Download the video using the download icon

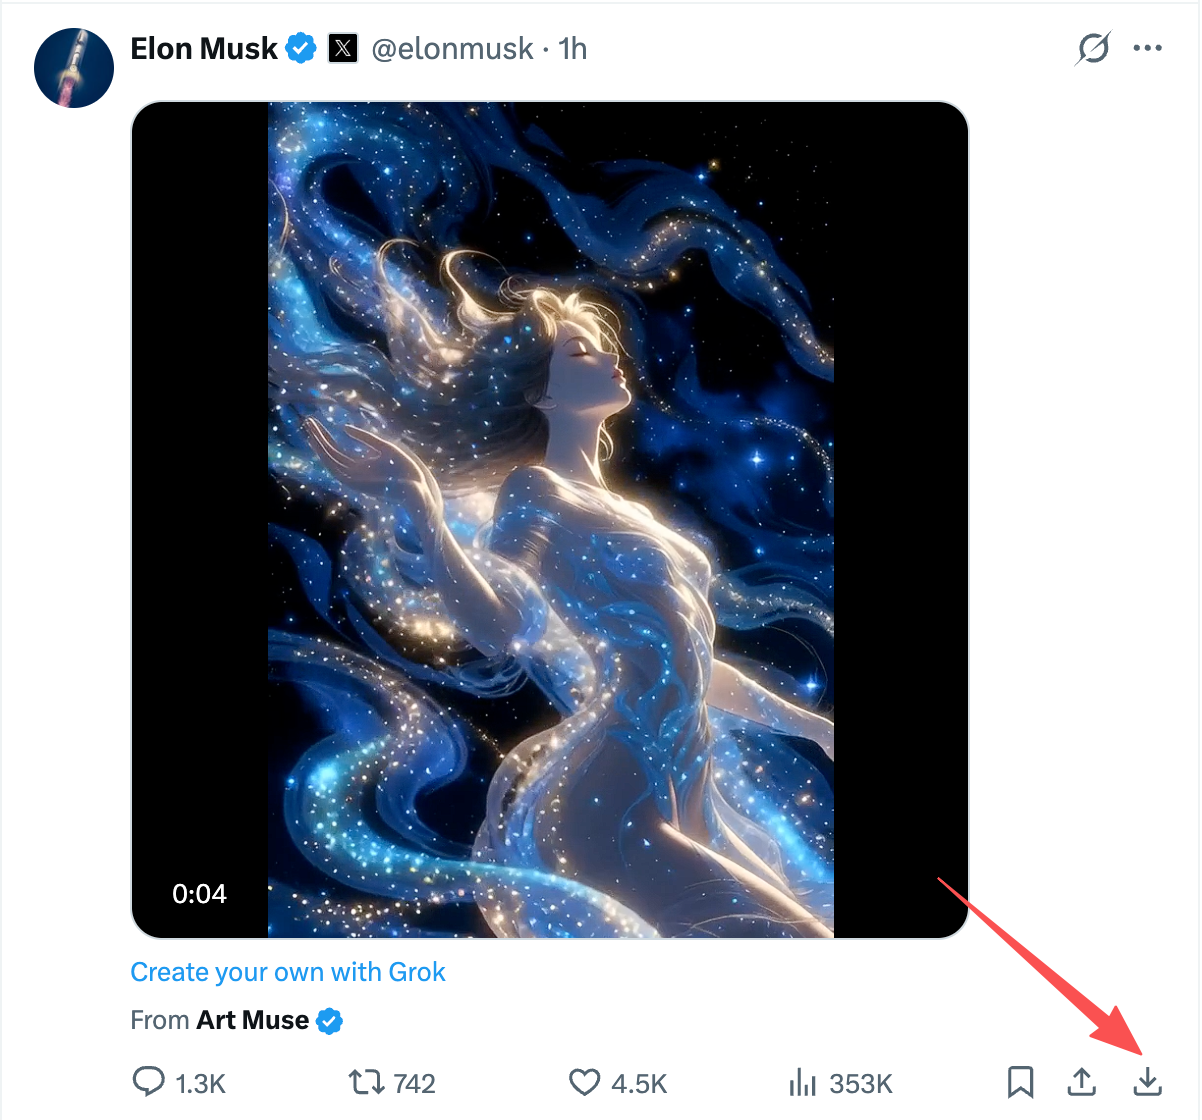tap(1148, 1082)
